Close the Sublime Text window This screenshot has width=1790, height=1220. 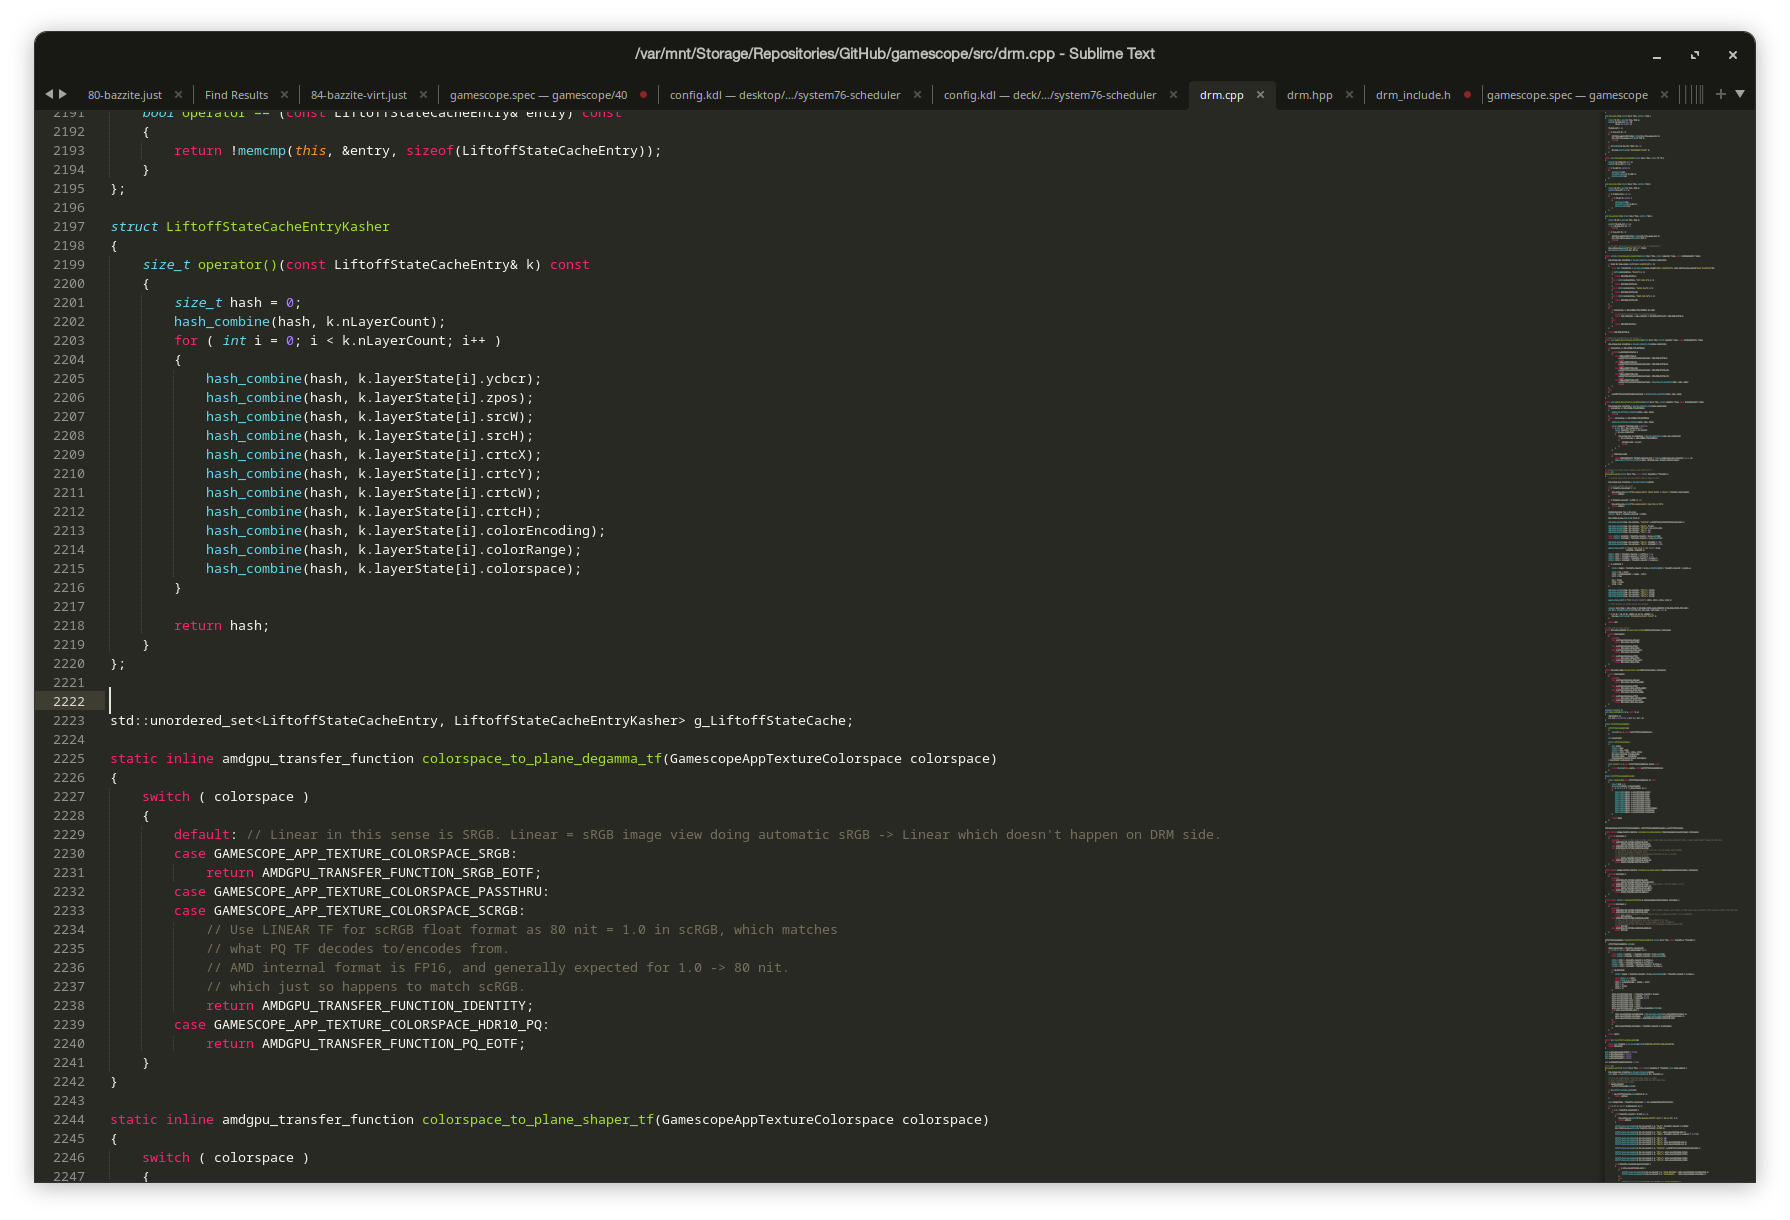pyautogui.click(x=1733, y=55)
